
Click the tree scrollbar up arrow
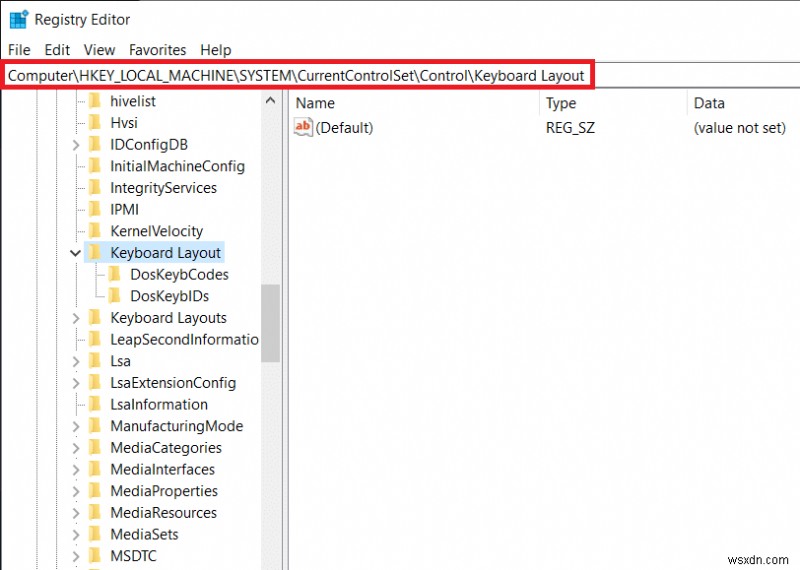[x=270, y=101]
